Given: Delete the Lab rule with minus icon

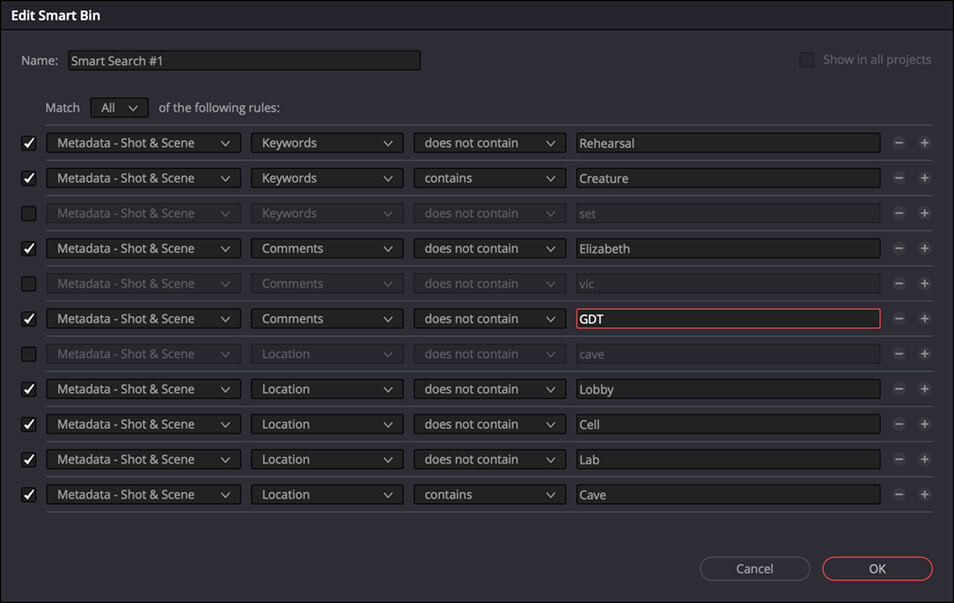Looking at the screenshot, I should 899,460.
